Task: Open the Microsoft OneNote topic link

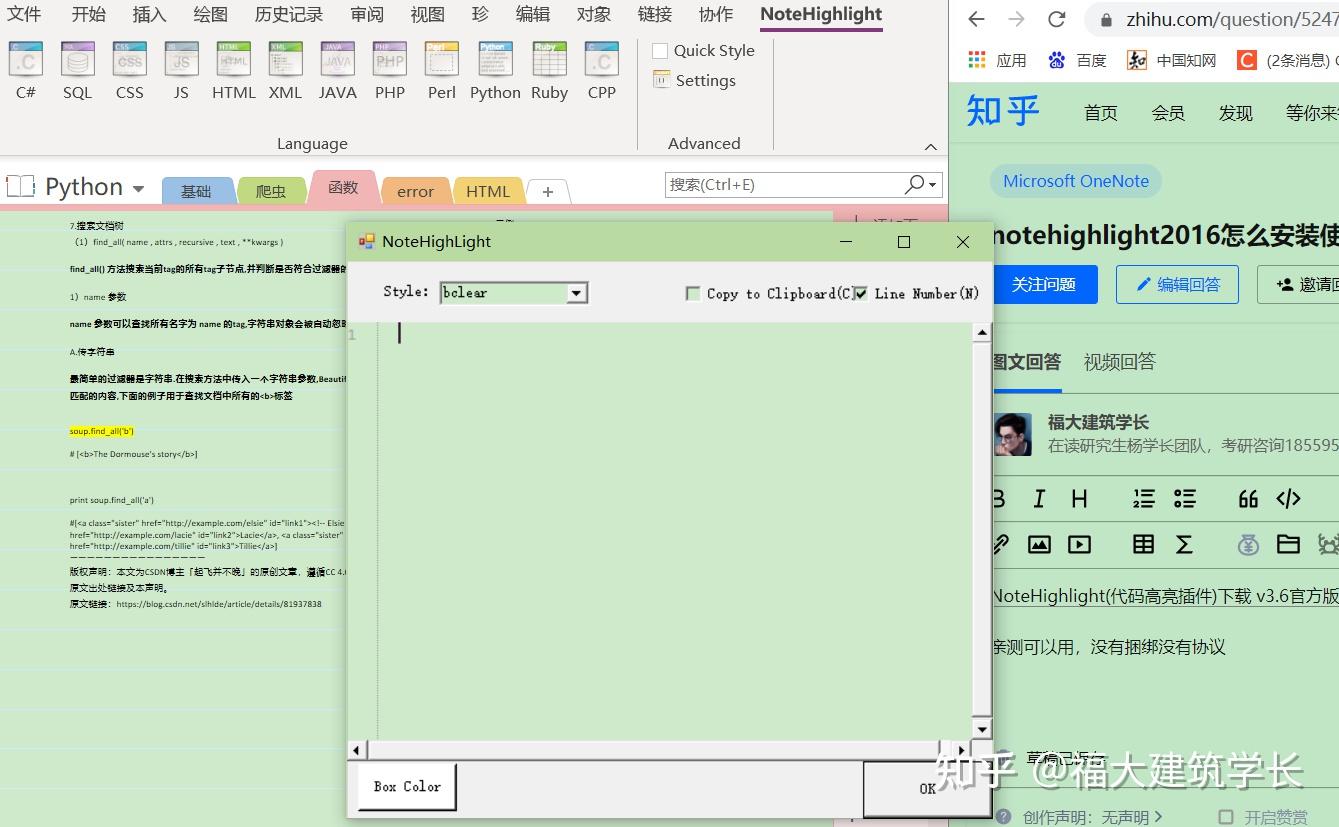Action: point(1076,181)
